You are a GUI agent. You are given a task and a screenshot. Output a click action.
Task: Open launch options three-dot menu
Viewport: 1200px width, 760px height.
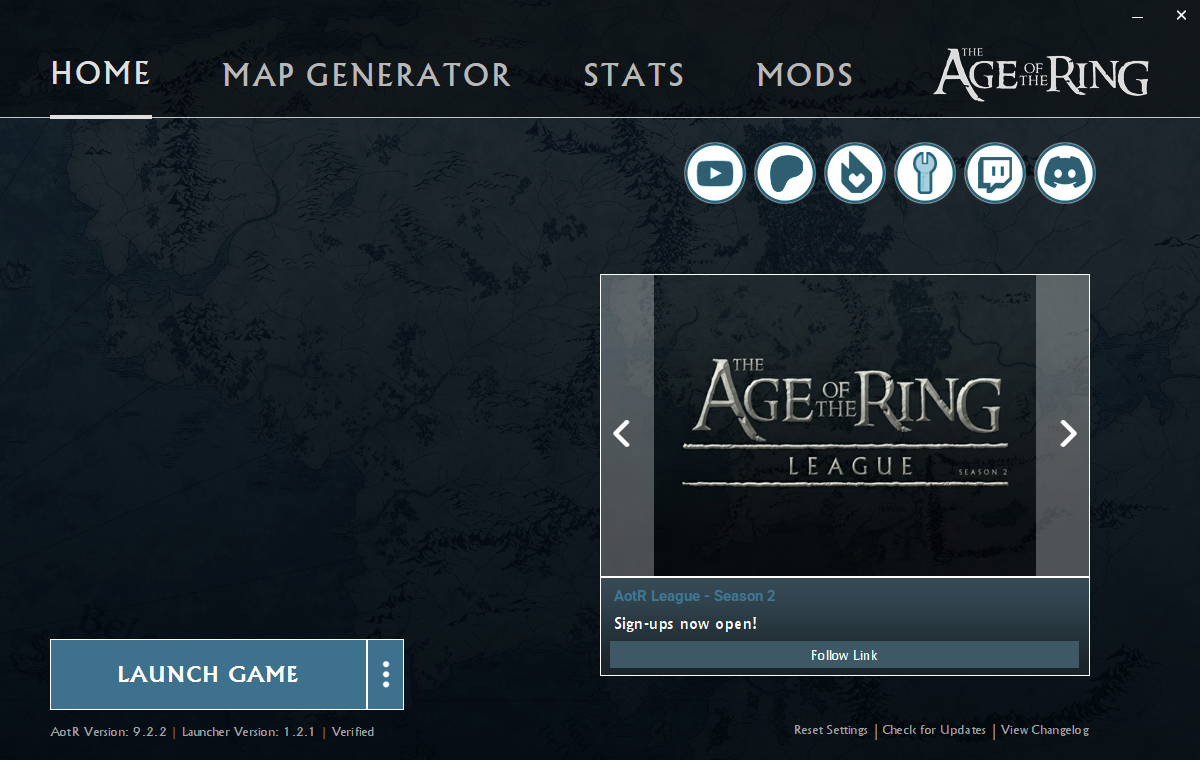tap(386, 674)
